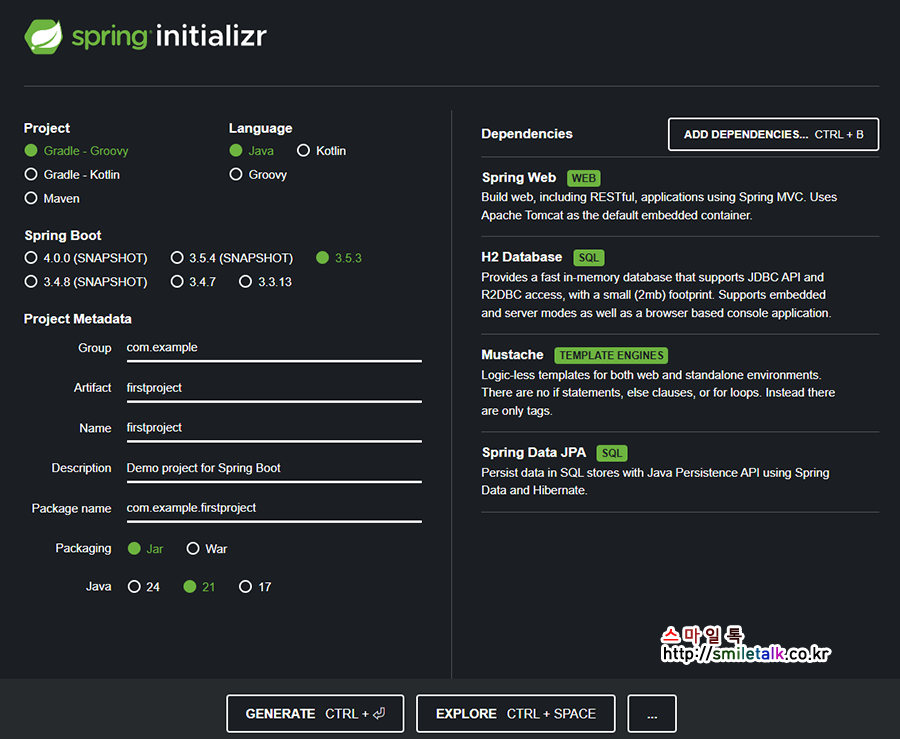Select Gradle - Groovy project type
Image resolution: width=900 pixels, height=739 pixels.
click(76, 151)
